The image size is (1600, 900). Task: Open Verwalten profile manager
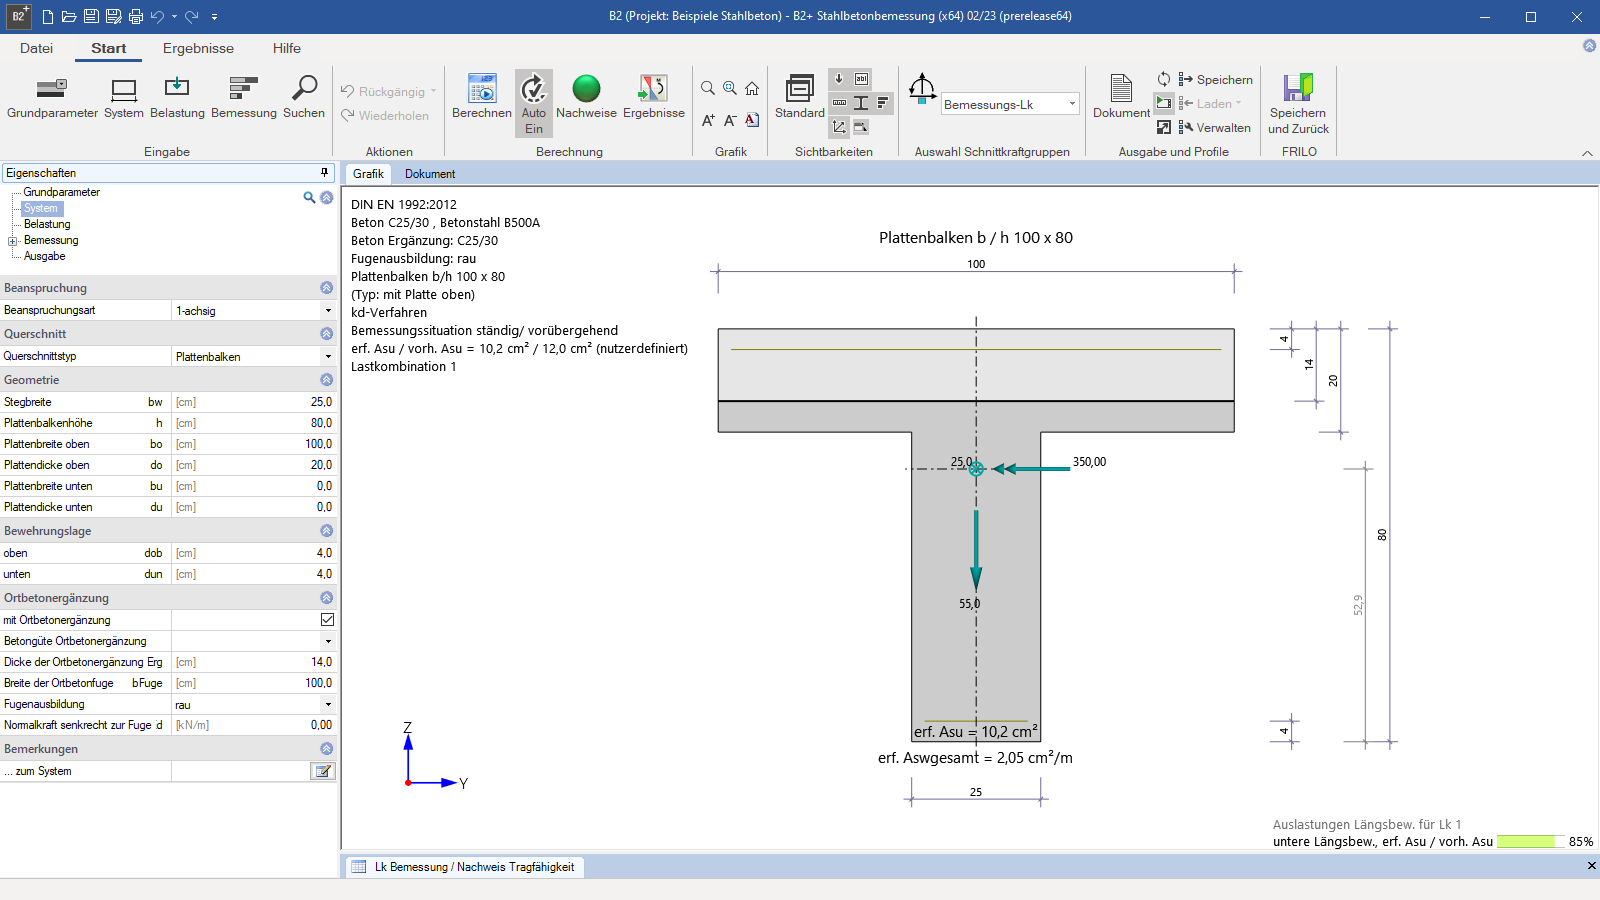point(1214,127)
